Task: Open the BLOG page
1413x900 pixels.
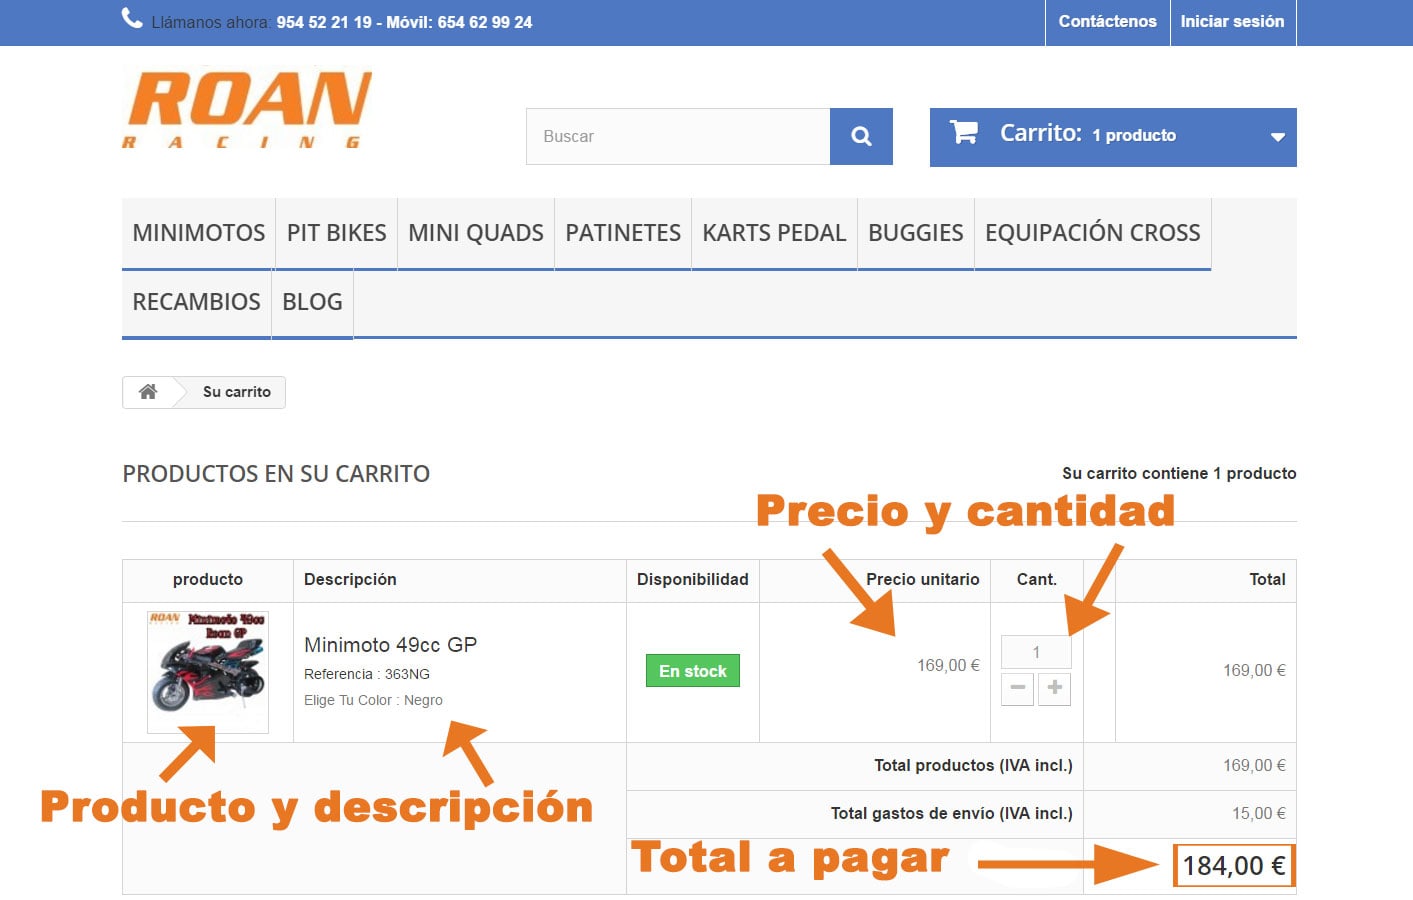Action: [312, 302]
